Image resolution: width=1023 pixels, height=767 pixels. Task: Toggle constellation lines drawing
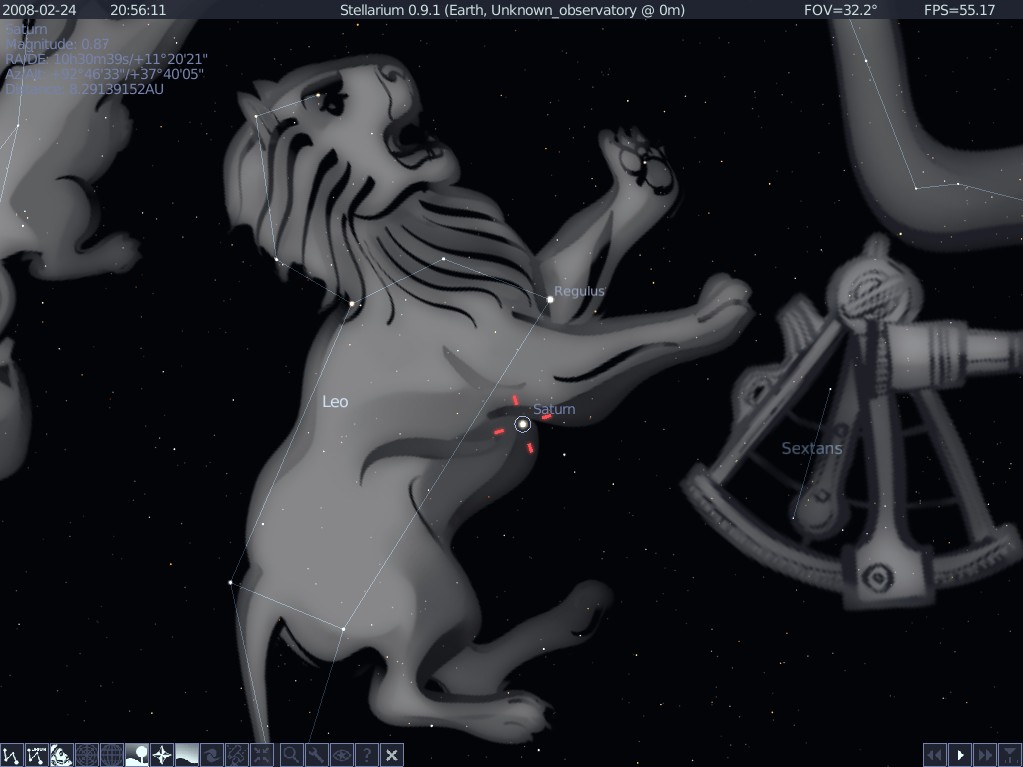point(12,755)
